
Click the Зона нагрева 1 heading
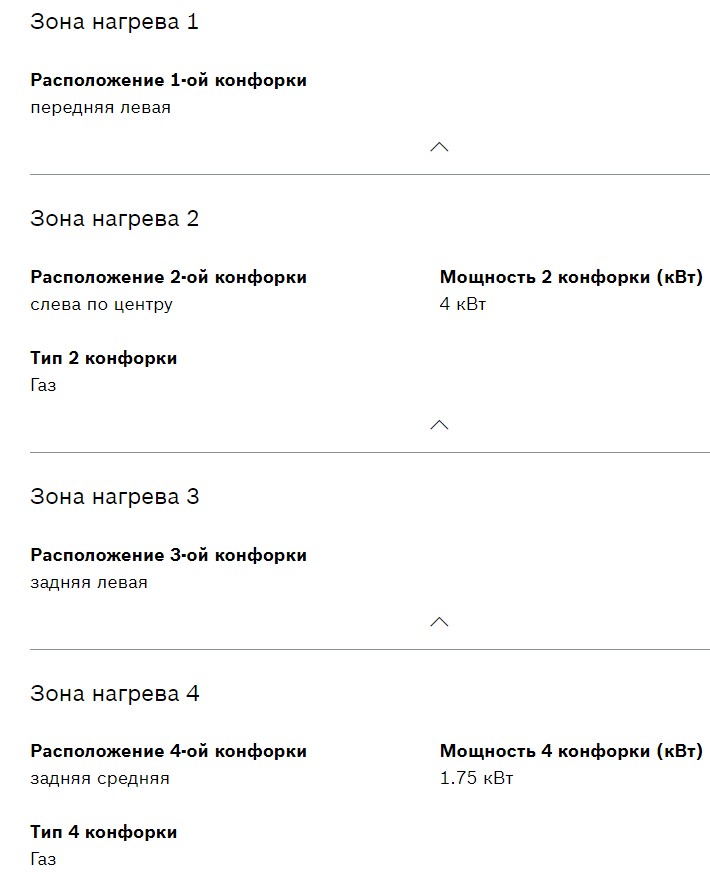114,22
